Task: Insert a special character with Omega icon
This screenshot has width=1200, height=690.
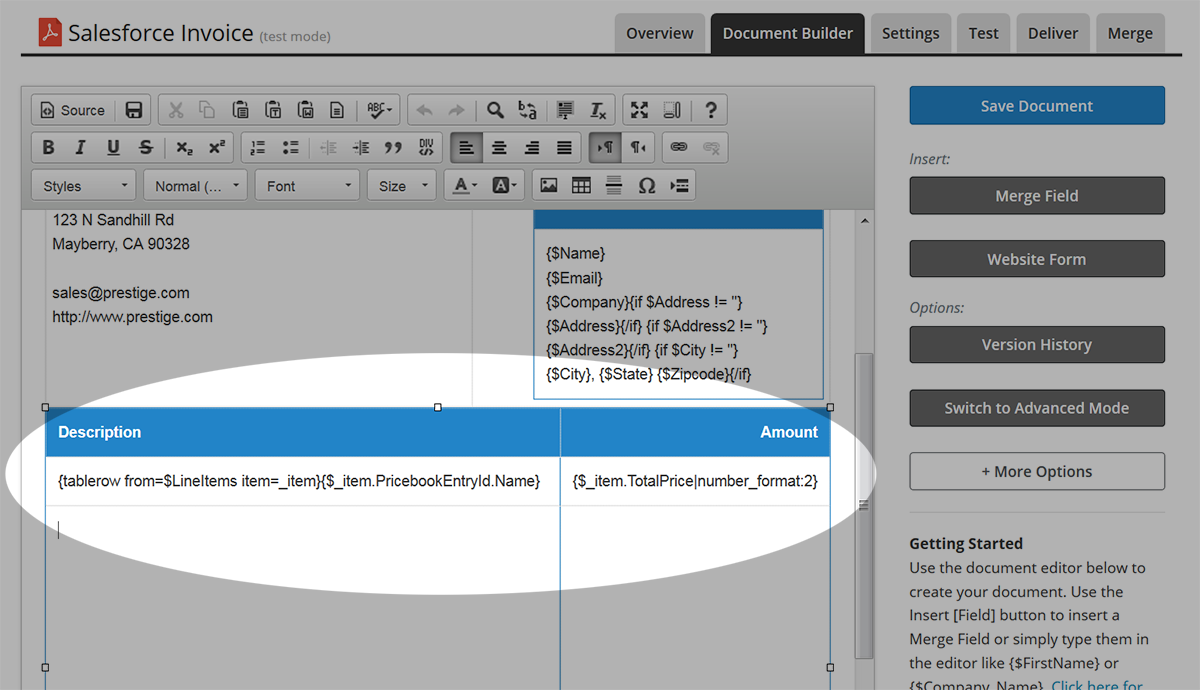Action: [x=647, y=186]
